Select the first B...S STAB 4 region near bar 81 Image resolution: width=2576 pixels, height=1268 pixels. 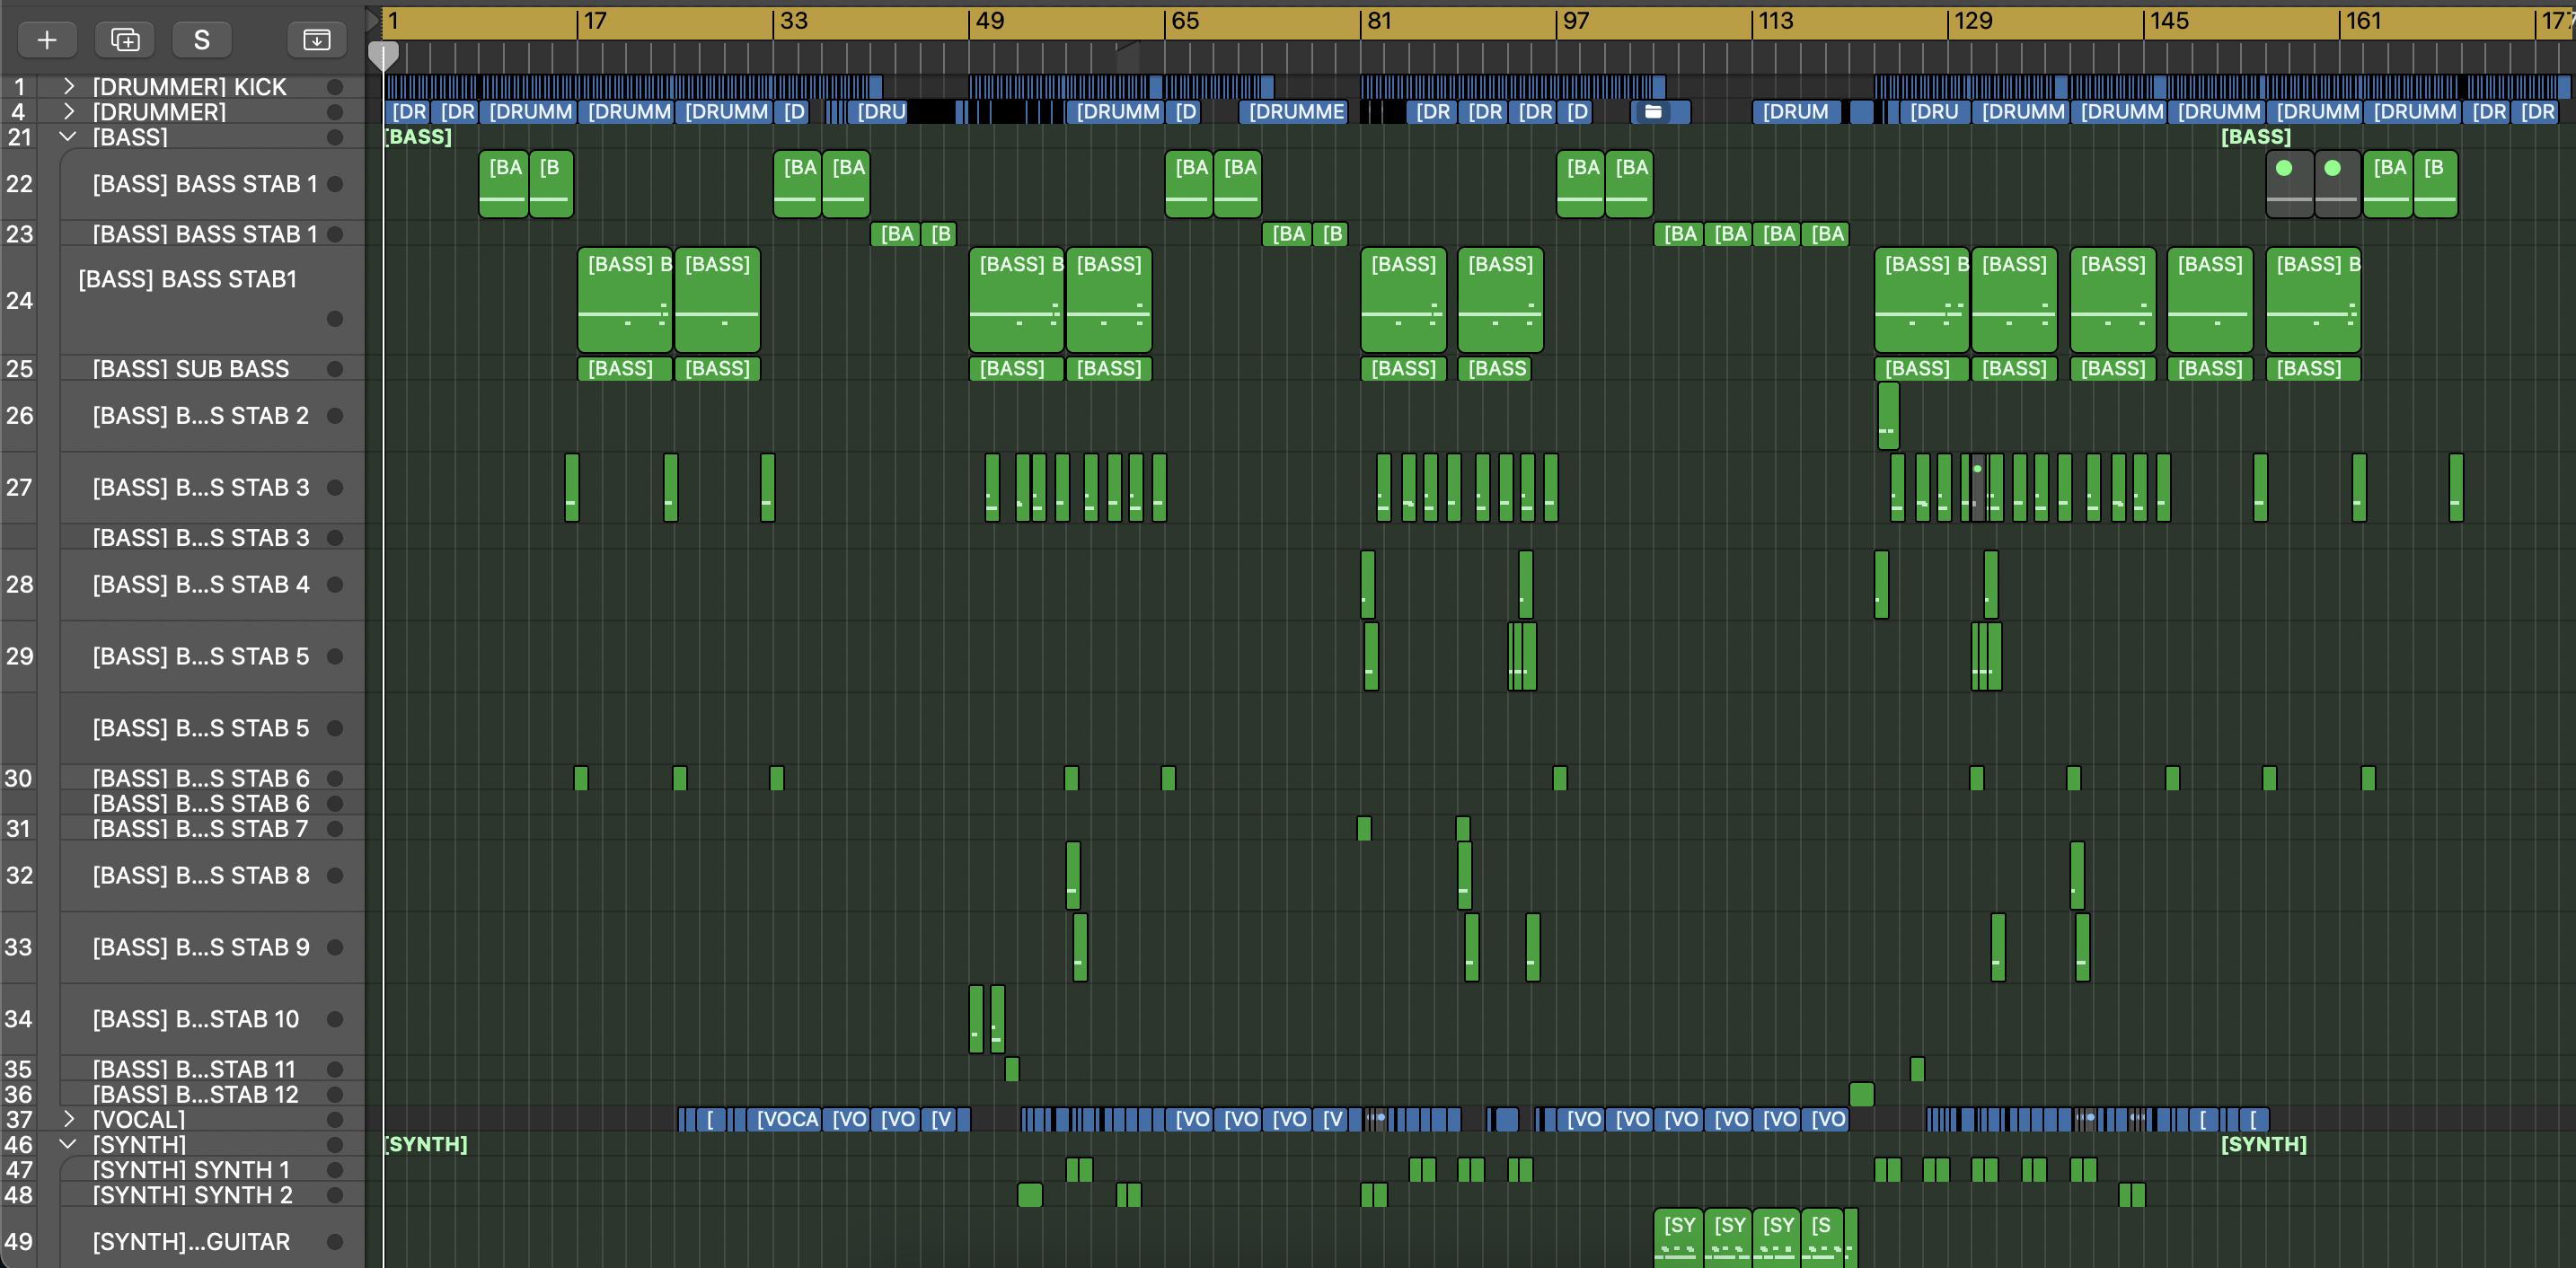[x=1368, y=584]
